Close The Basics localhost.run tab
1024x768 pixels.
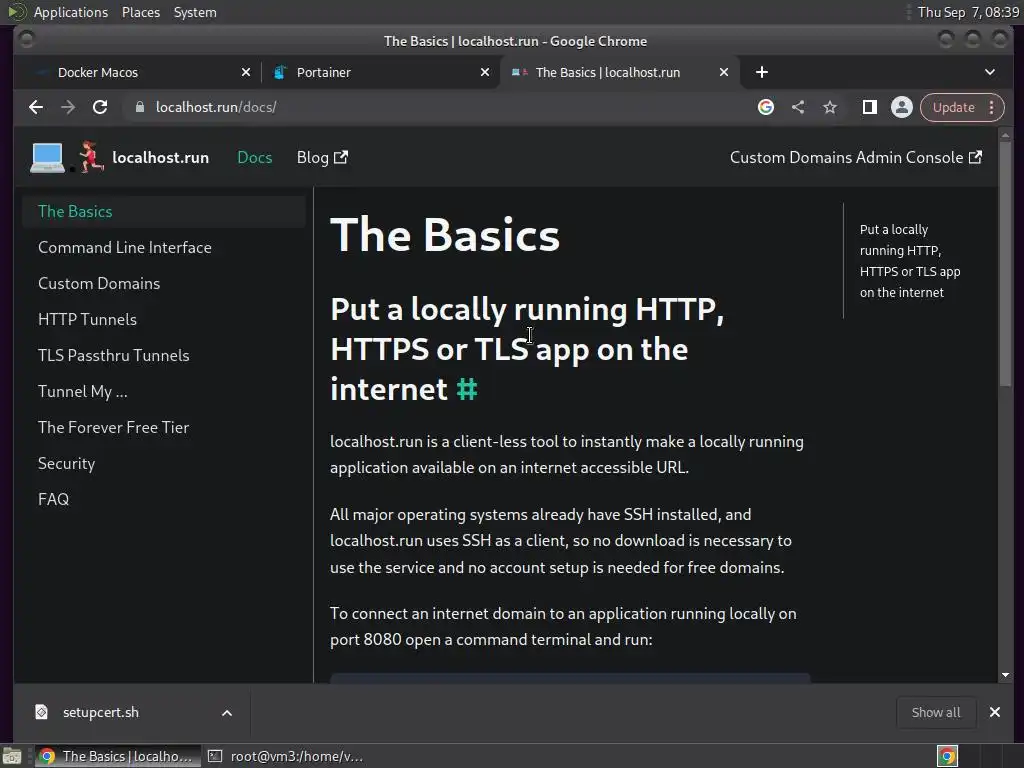724,72
